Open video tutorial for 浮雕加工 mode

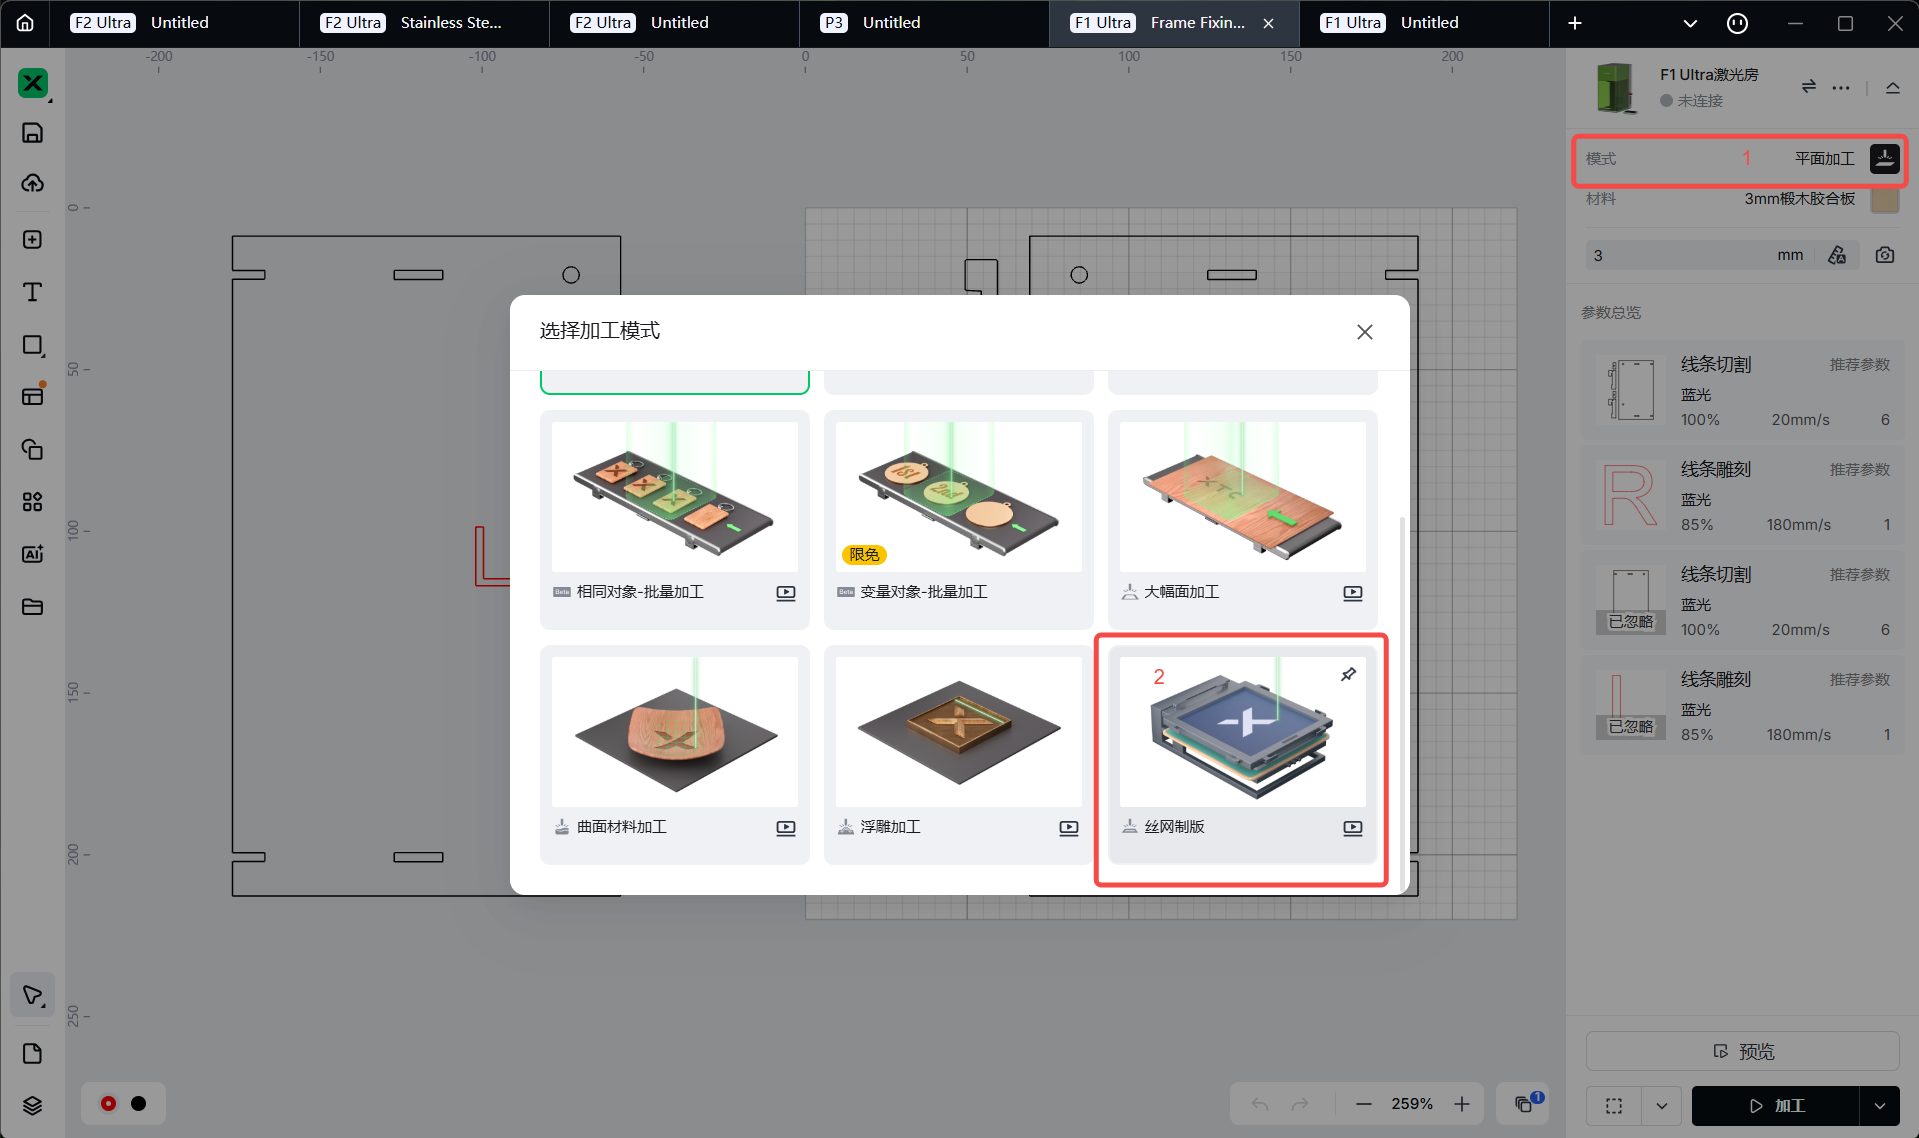1068,828
